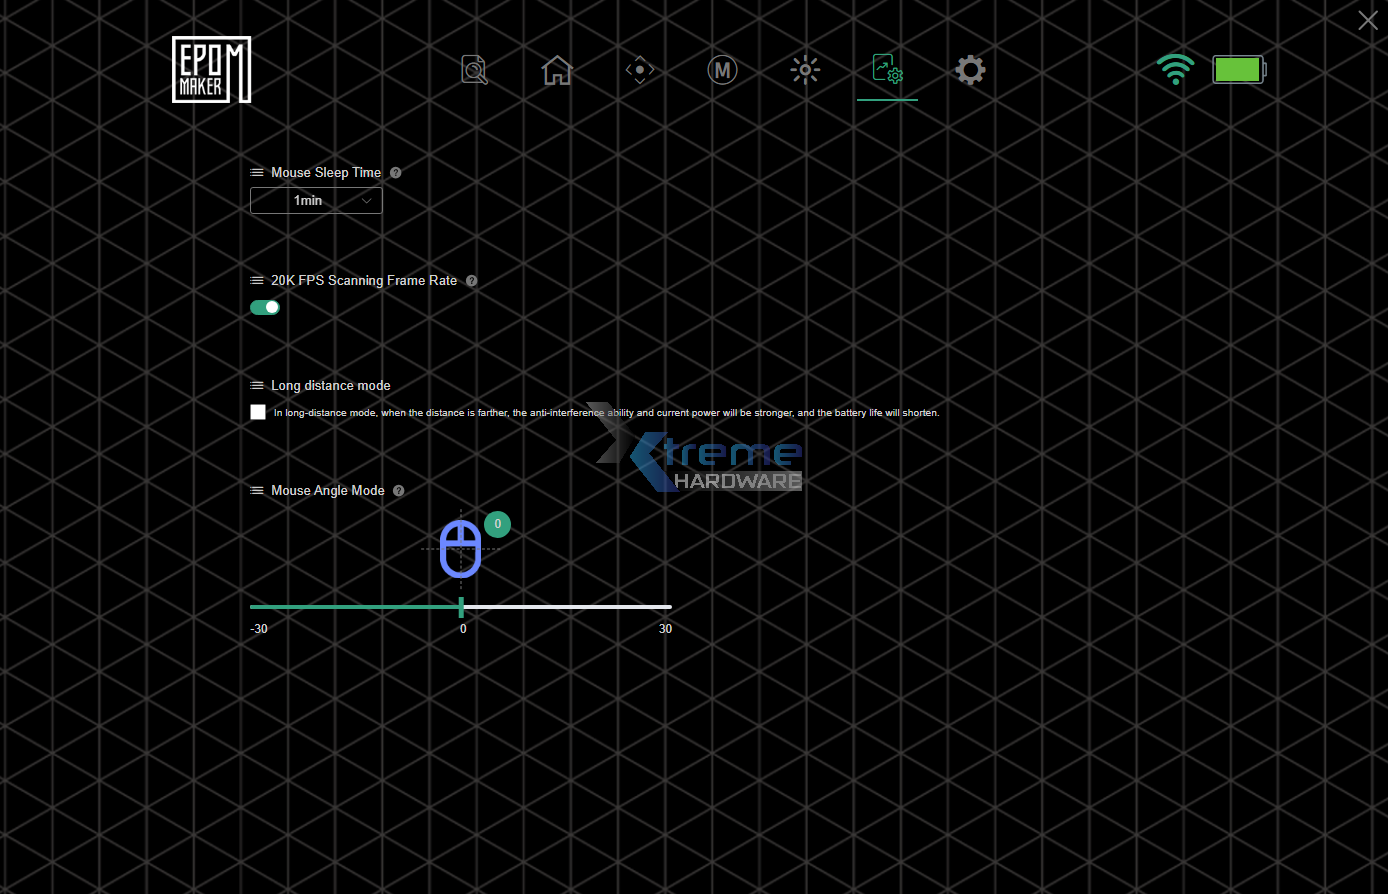The image size is (1388, 894).
Task: Check the battery level indicator
Action: coord(1239,70)
